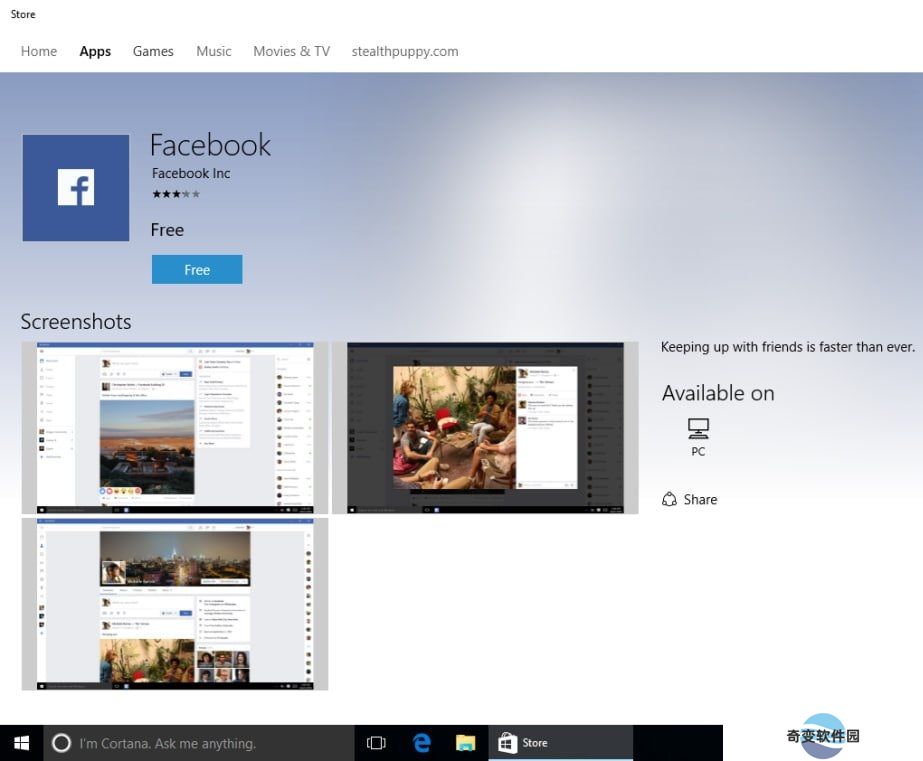The width and height of the screenshot is (923, 761).
Task: Open the Home tab in Store
Action: click(x=39, y=51)
